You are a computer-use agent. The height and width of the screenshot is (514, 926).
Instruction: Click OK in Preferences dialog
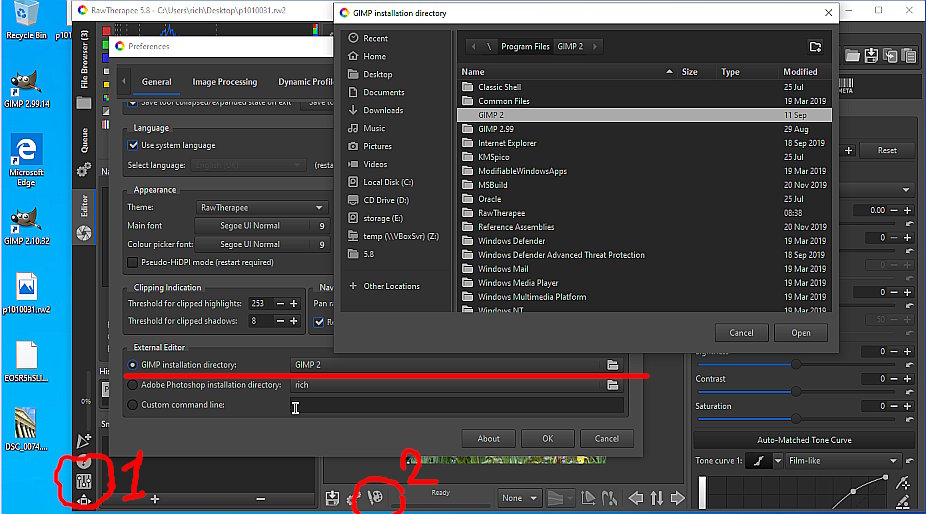(x=547, y=439)
